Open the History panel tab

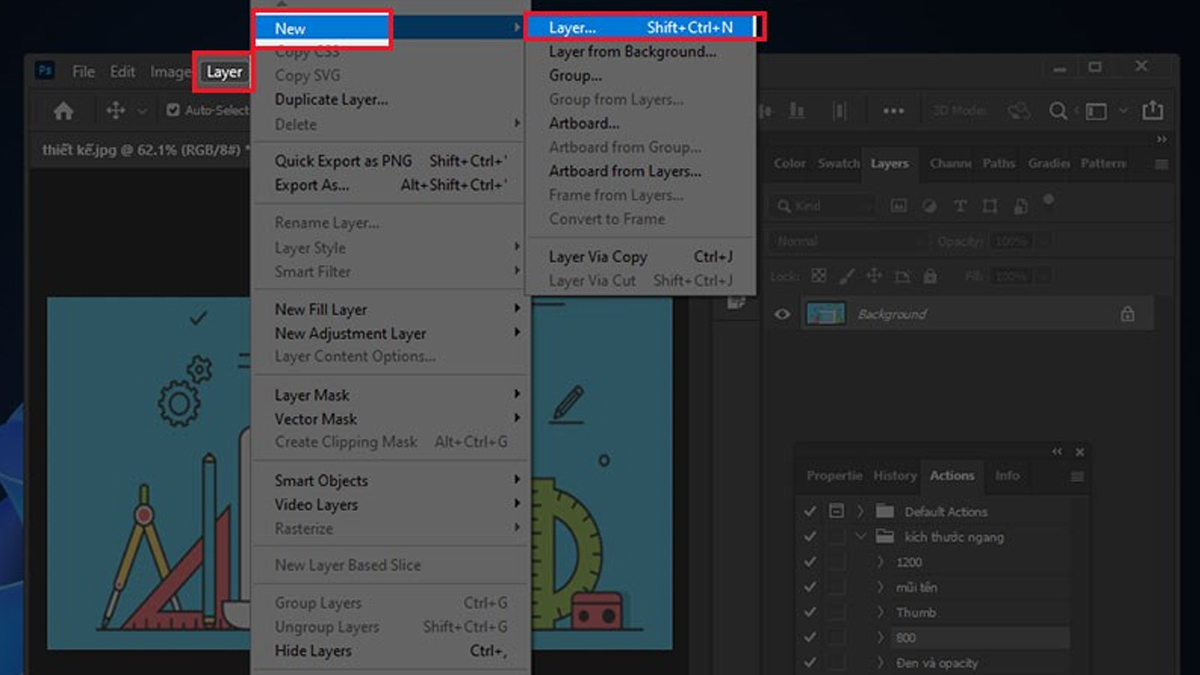tap(894, 476)
